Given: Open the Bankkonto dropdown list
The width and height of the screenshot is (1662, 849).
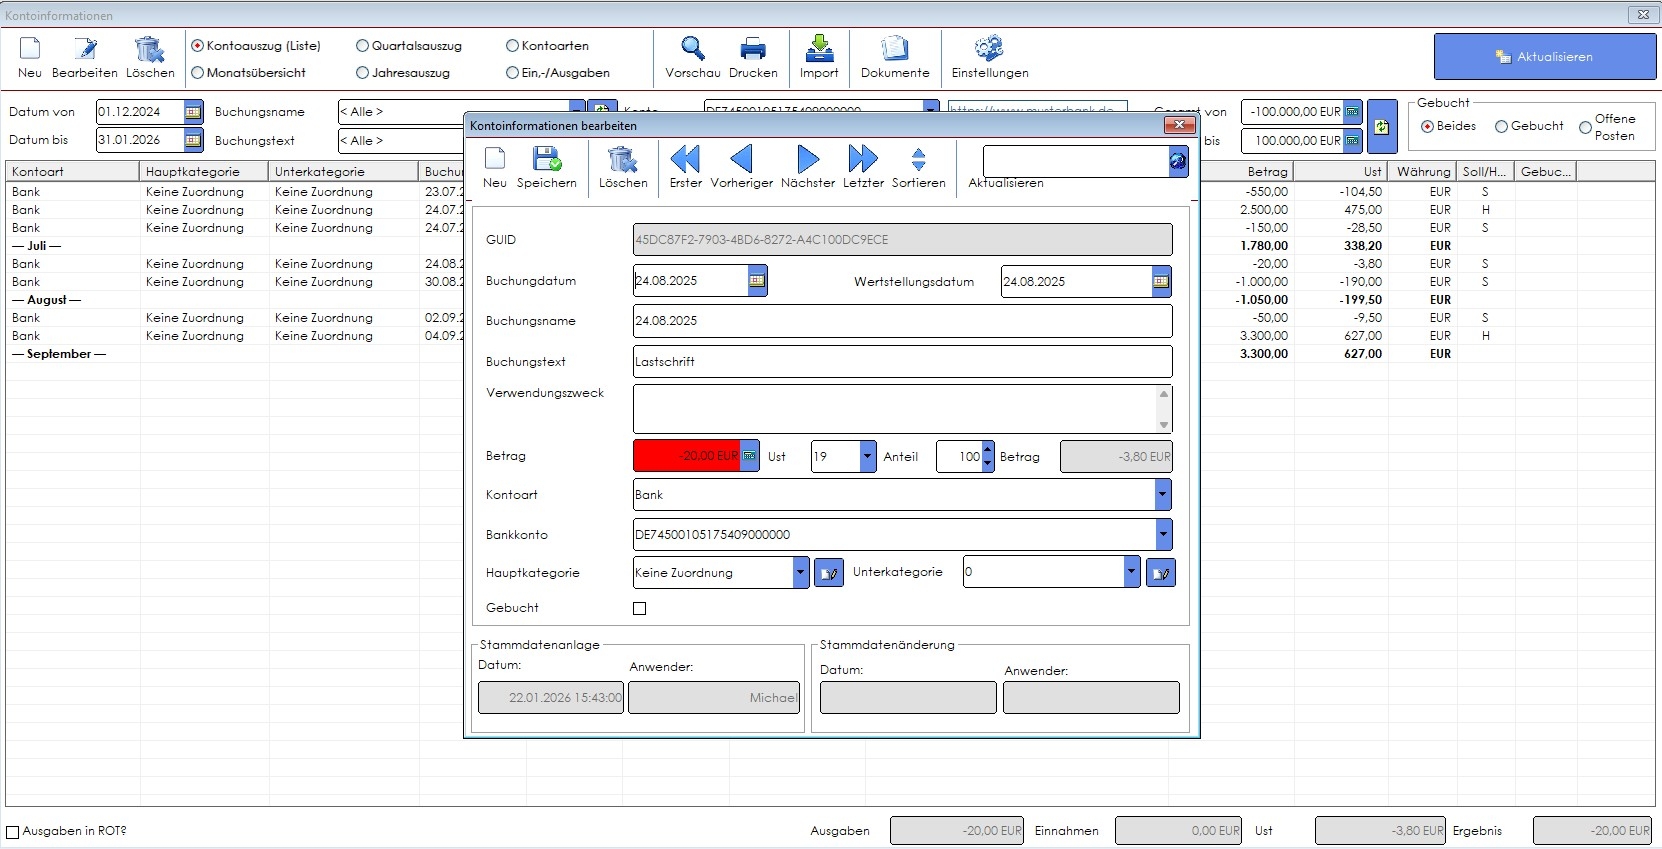Looking at the screenshot, I should (x=1162, y=535).
